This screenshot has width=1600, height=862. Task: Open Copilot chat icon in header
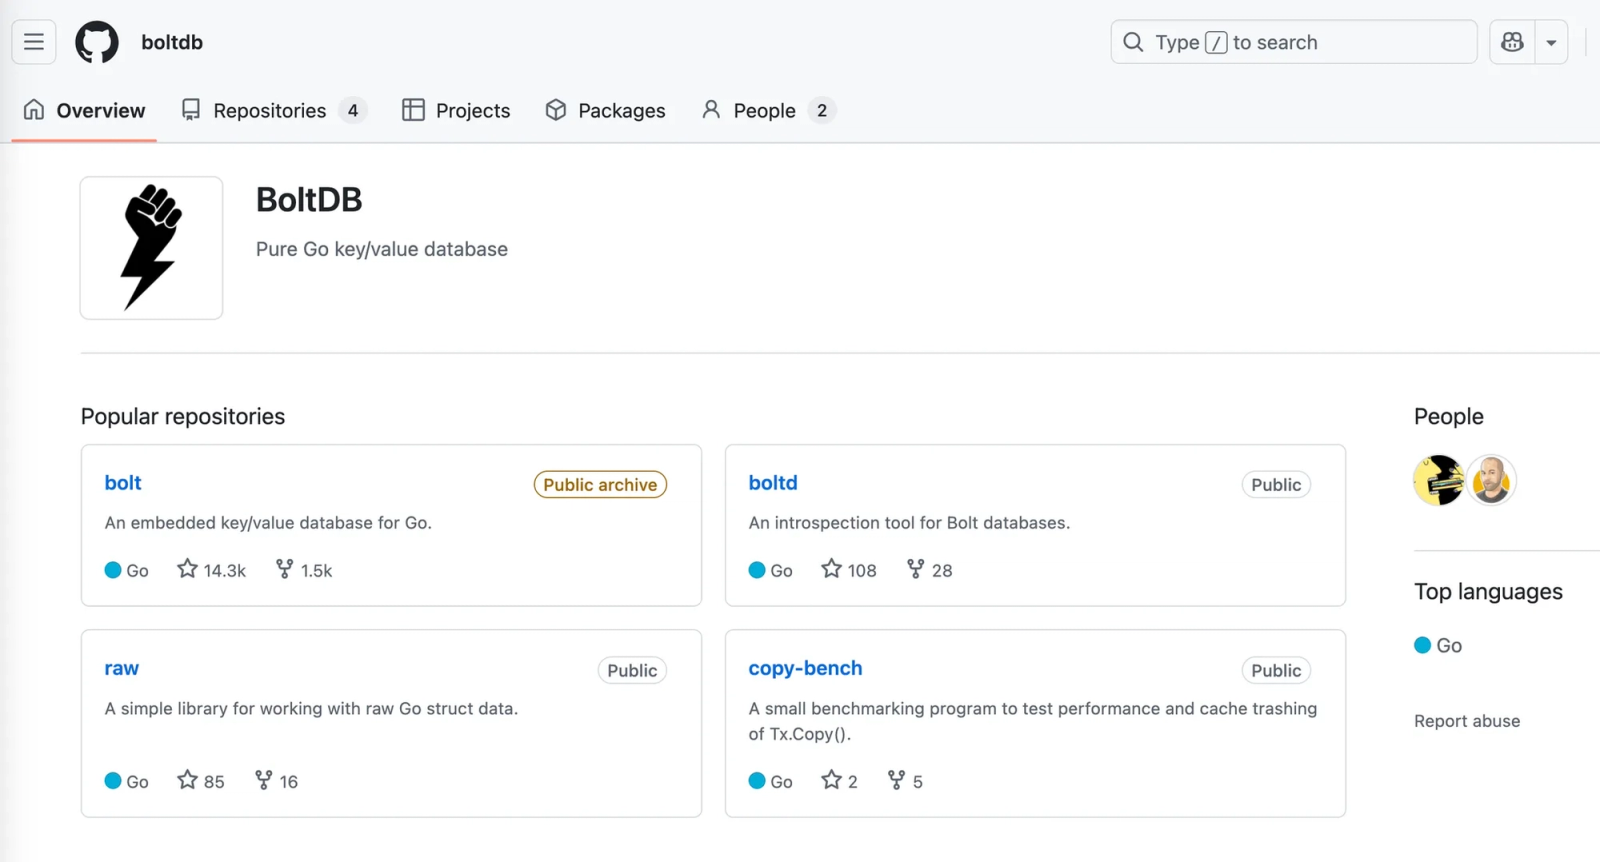[x=1512, y=42]
